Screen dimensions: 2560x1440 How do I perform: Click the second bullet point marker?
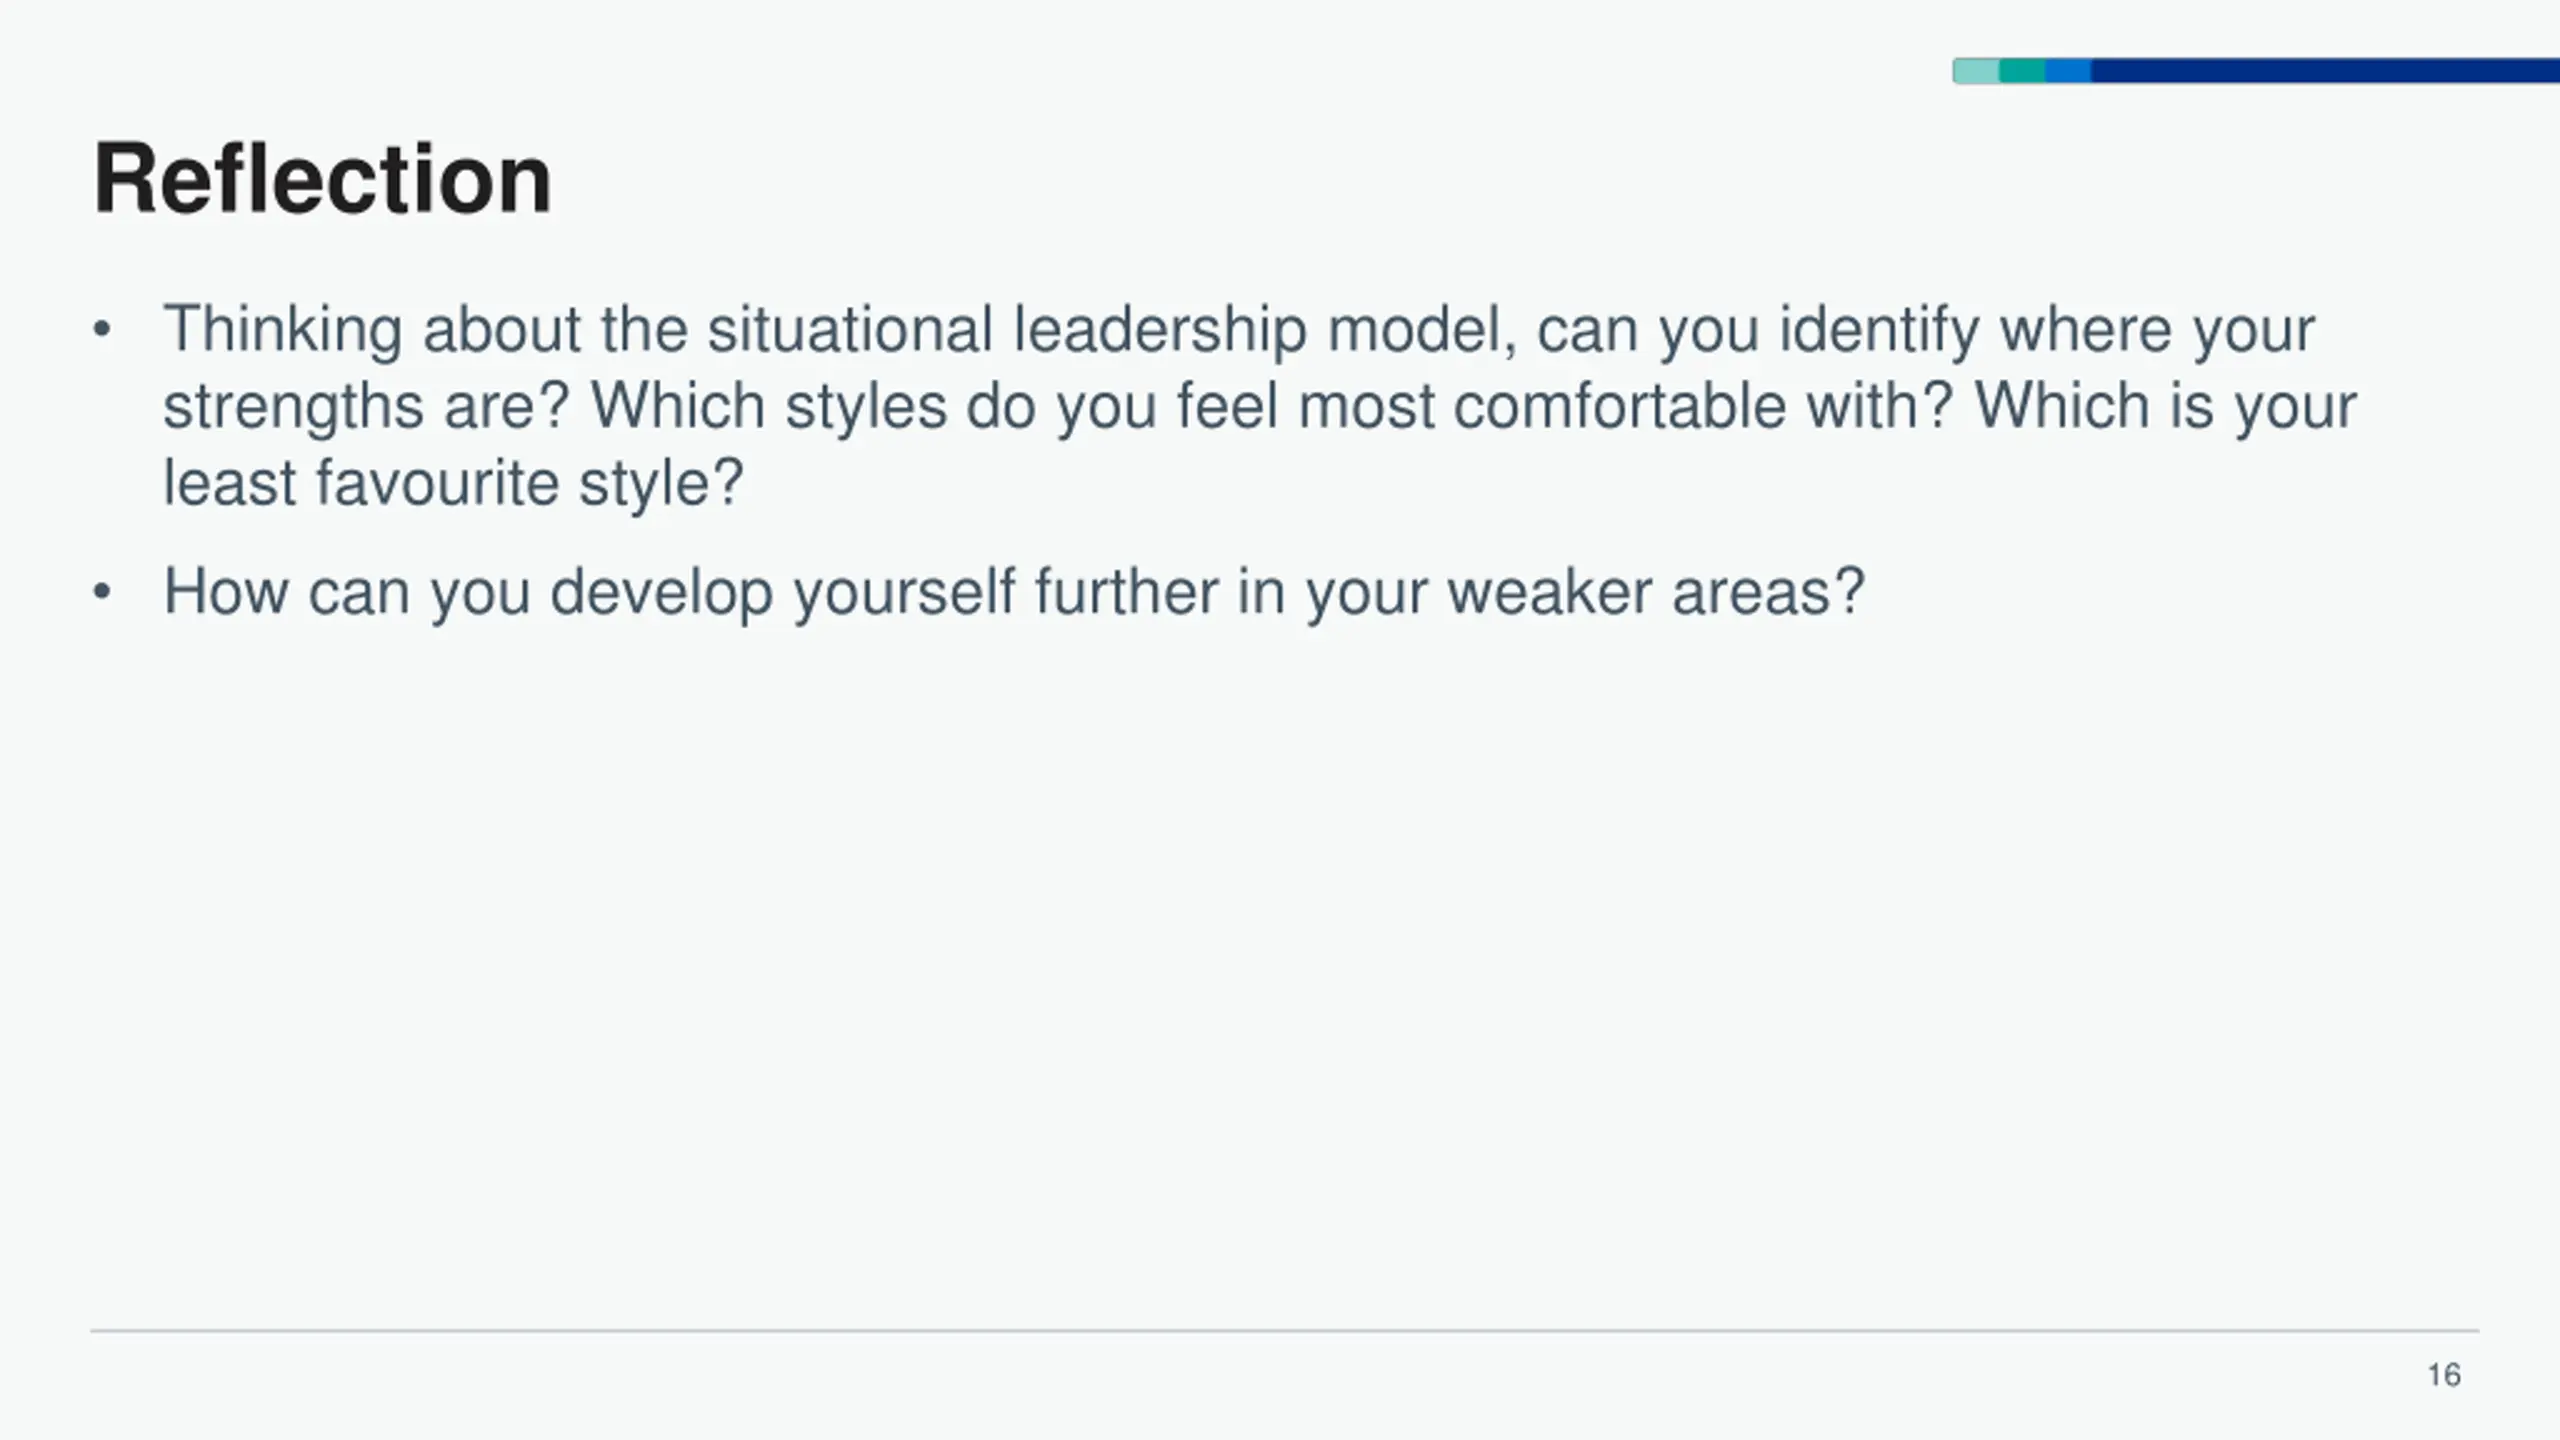tap(101, 592)
